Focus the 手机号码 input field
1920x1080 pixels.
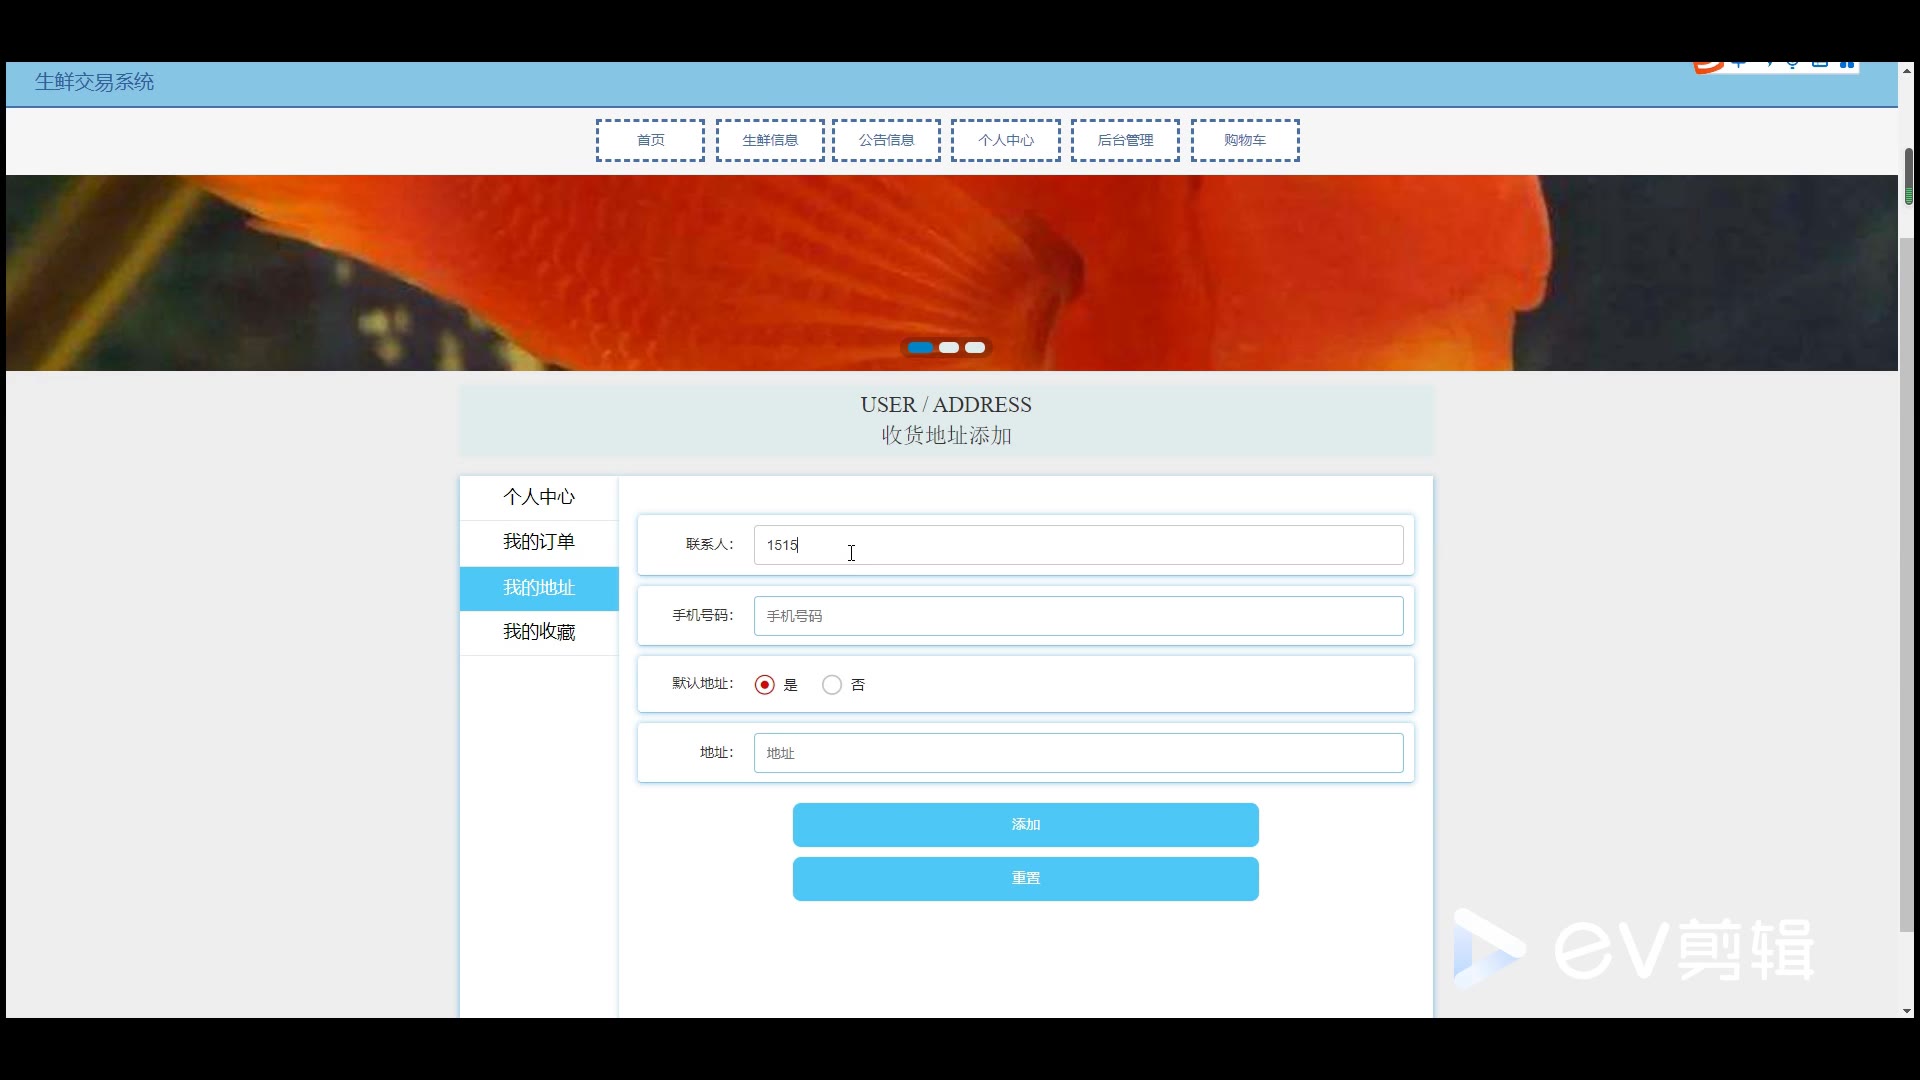point(1078,616)
